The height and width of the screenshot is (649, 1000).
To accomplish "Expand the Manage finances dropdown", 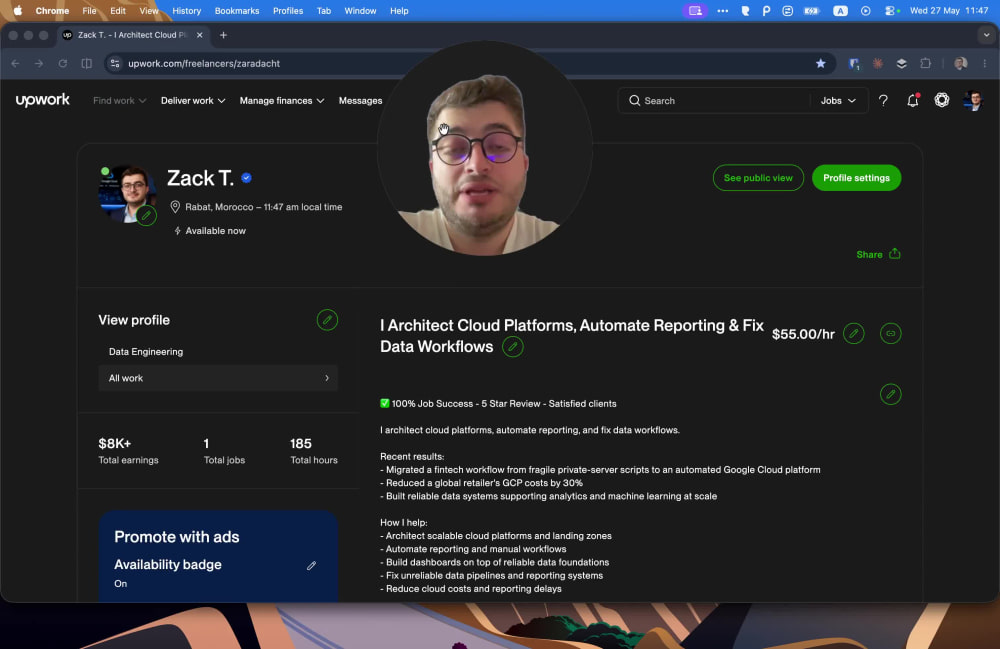I will click(x=282, y=100).
